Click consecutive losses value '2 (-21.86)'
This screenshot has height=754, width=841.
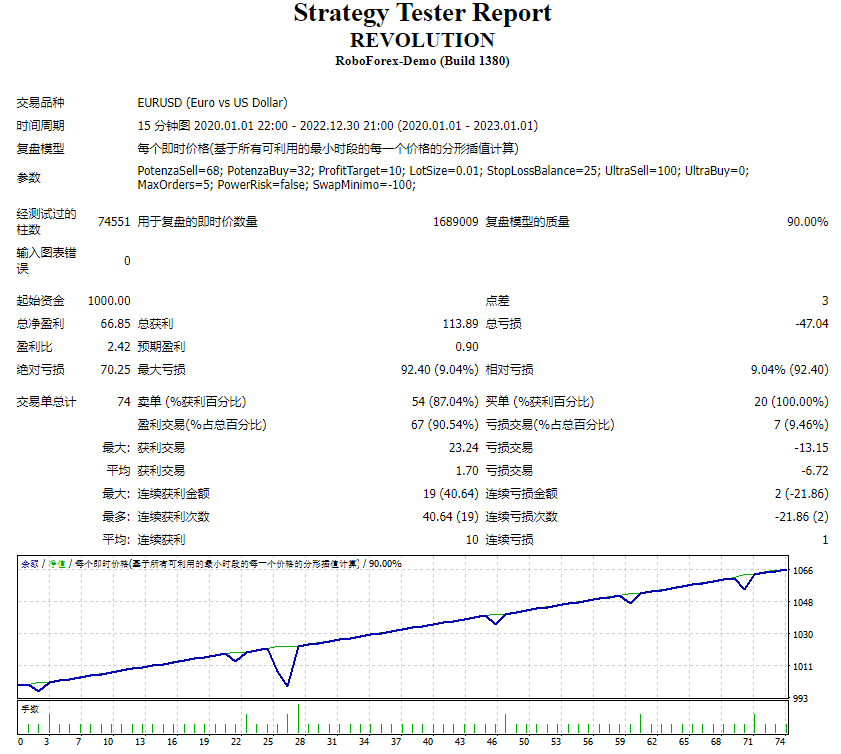click(x=801, y=493)
